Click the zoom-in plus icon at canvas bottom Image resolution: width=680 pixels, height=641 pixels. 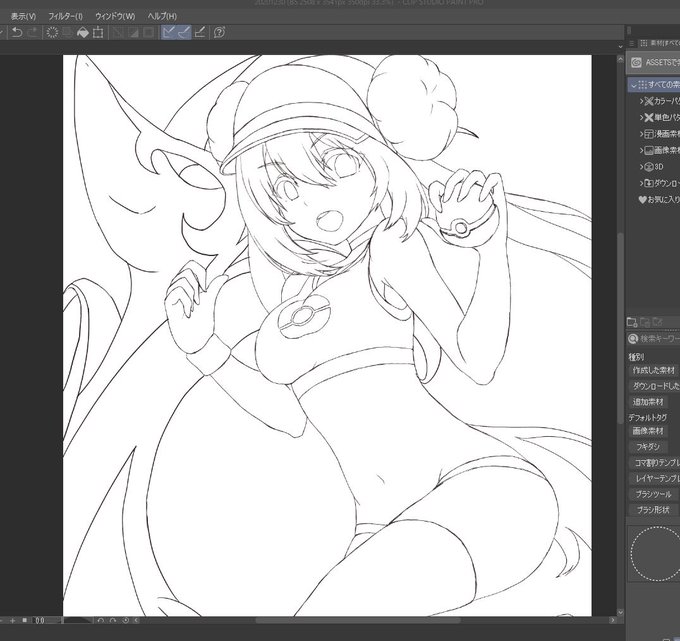[x=13, y=621]
